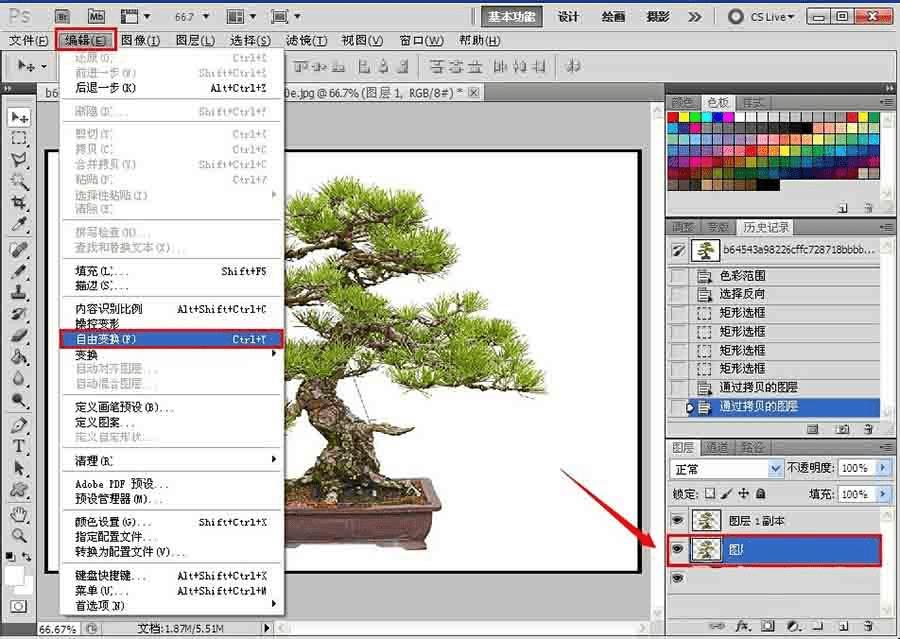This screenshot has height=639, width=900.
Task: Toggle lock transparent pixels
Action: click(710, 493)
